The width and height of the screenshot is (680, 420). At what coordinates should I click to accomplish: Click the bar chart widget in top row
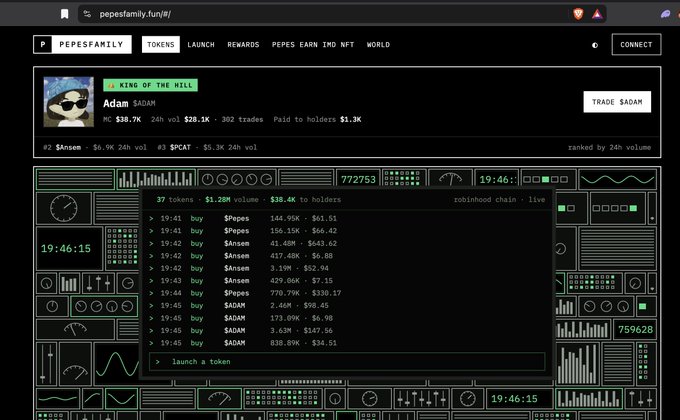click(156, 179)
